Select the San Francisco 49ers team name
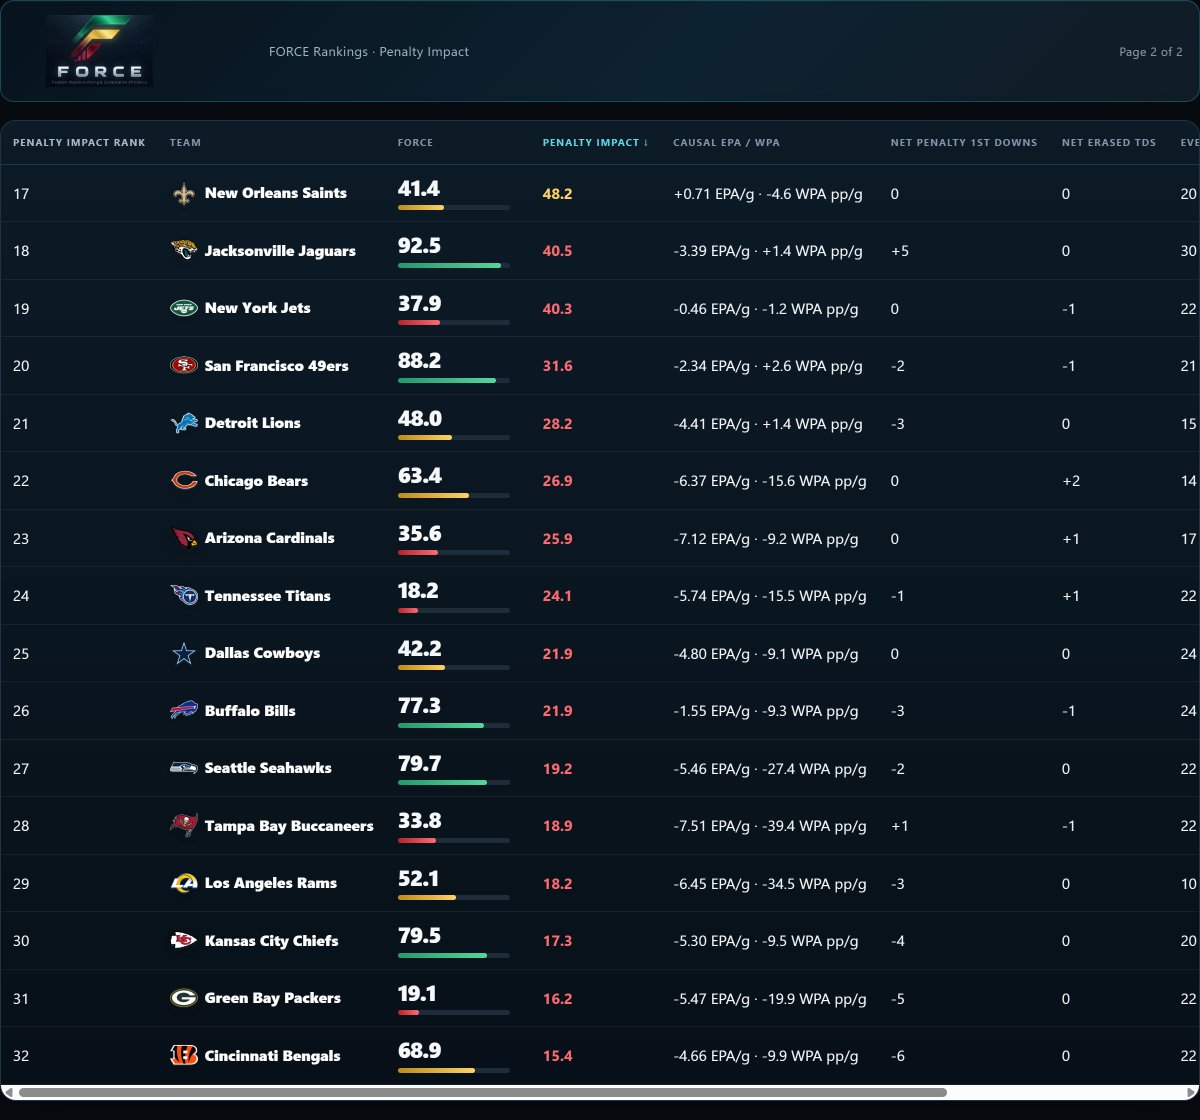 pyautogui.click(x=277, y=366)
